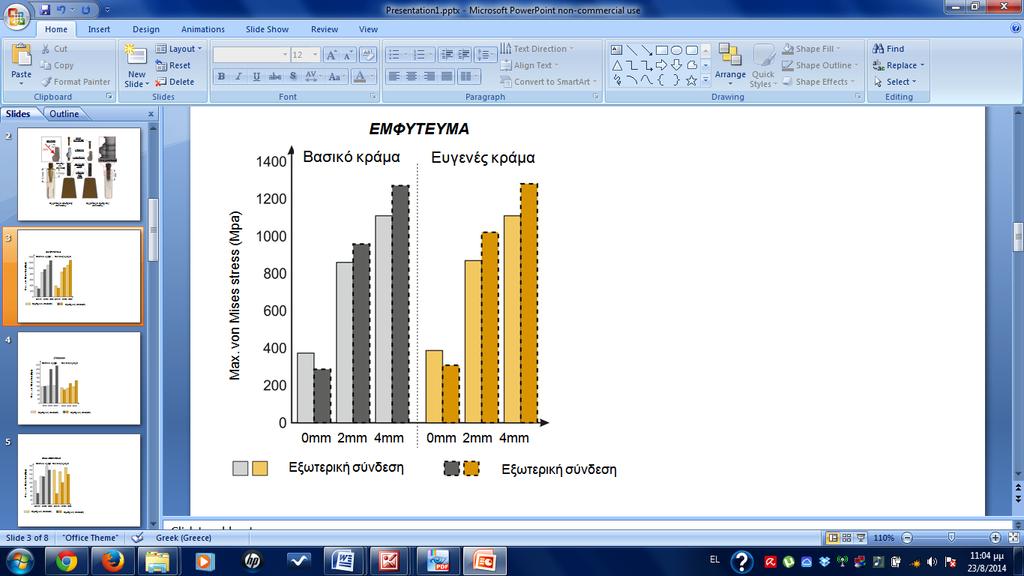Image resolution: width=1024 pixels, height=576 pixels.
Task: Open Shape Outline color options
Action: pos(820,65)
